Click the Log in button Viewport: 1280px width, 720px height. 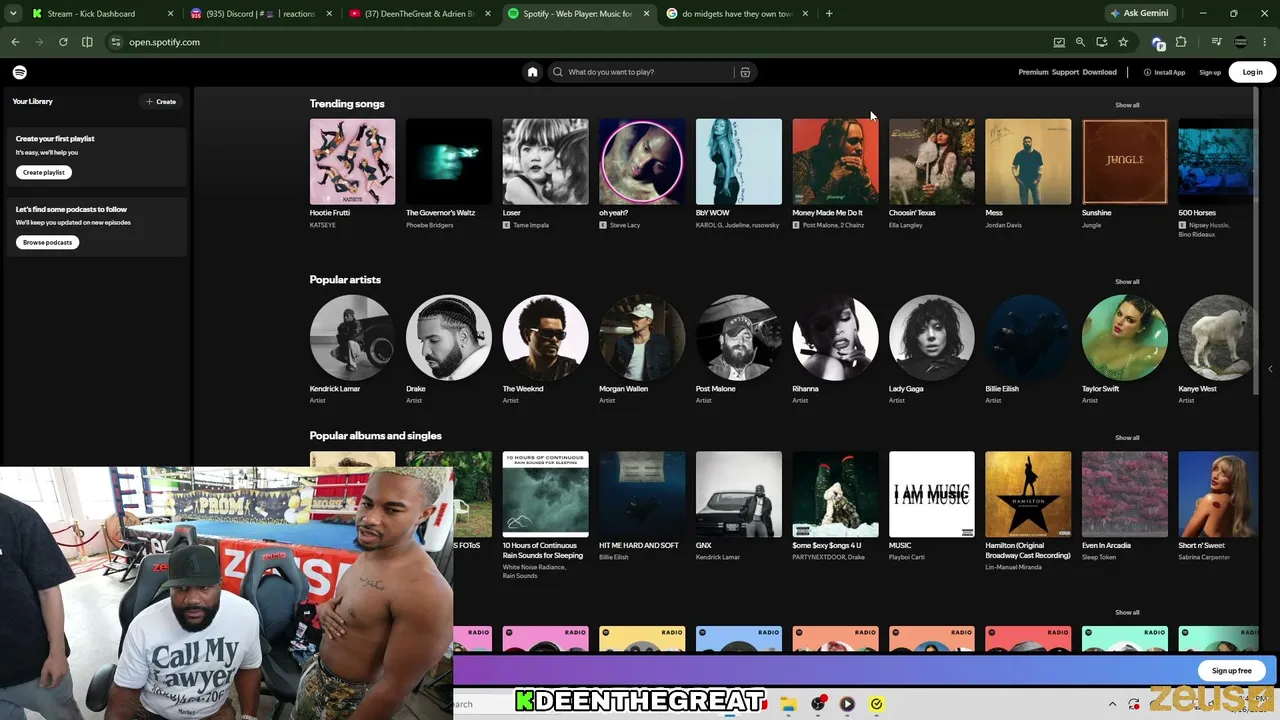[x=1252, y=72]
